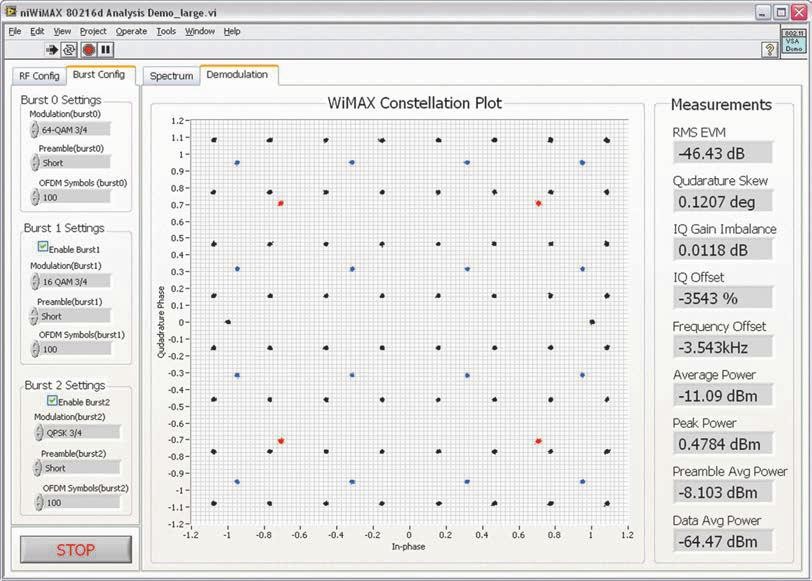Open the Edit menu
The image size is (812, 581).
(37, 31)
